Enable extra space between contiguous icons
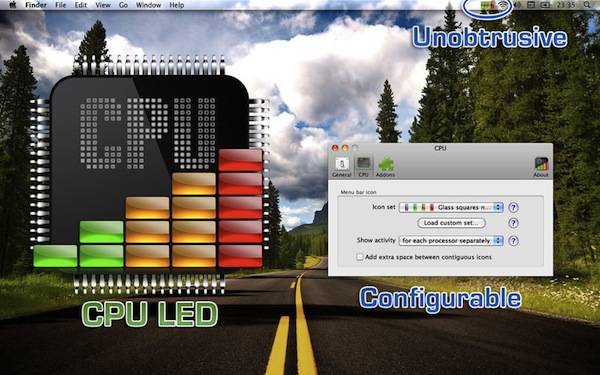 360,257
